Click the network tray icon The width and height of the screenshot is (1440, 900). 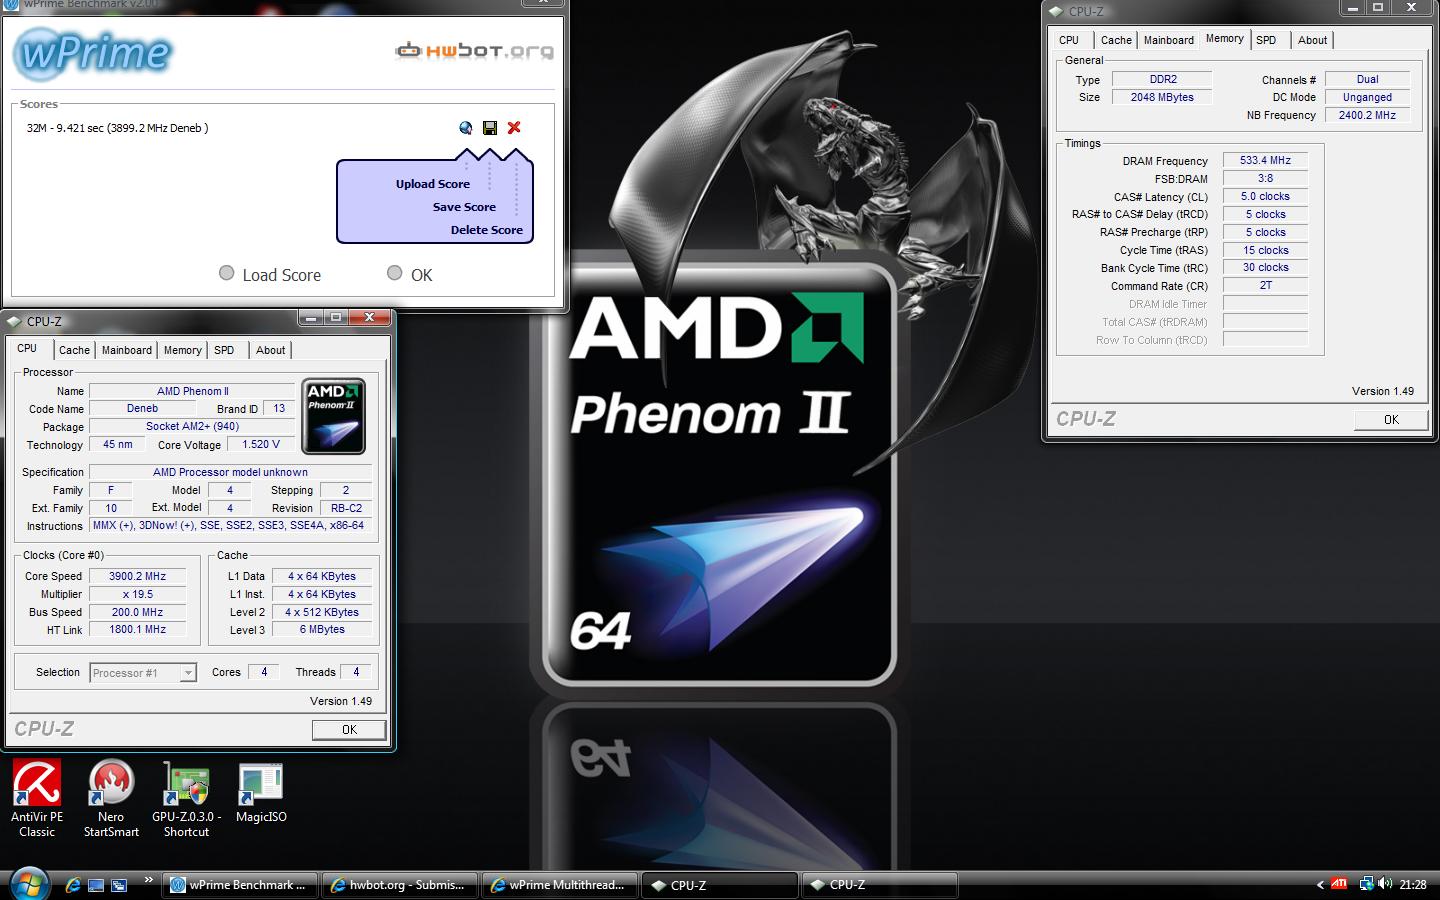pos(1366,884)
